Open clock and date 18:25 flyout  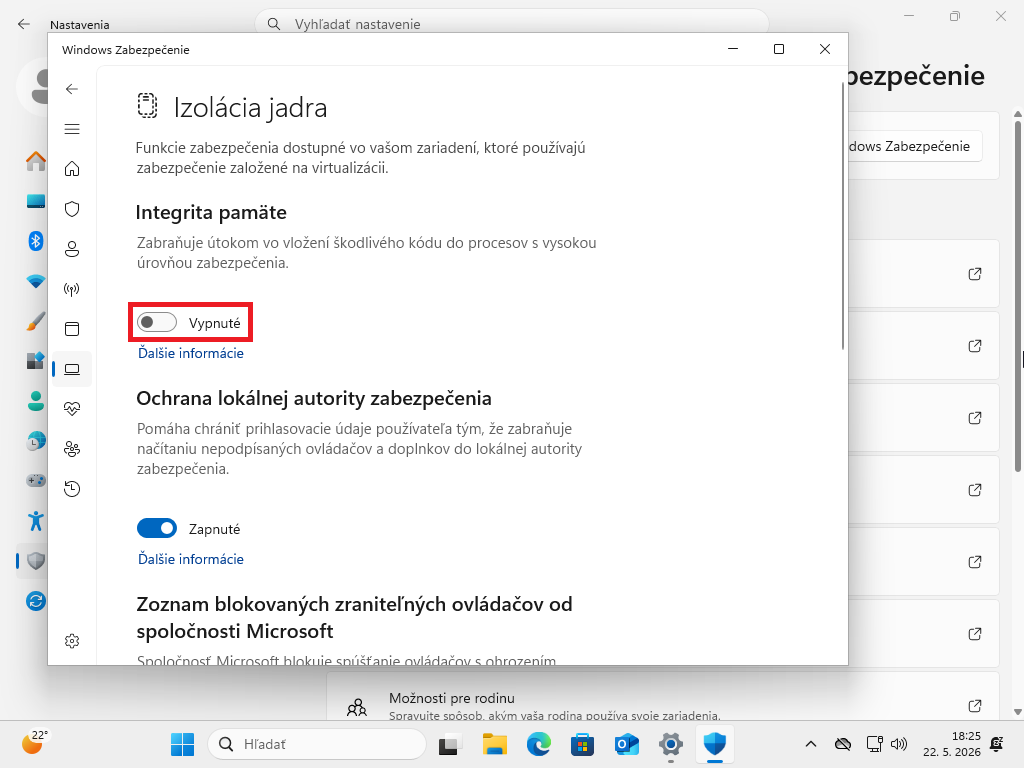click(952, 744)
